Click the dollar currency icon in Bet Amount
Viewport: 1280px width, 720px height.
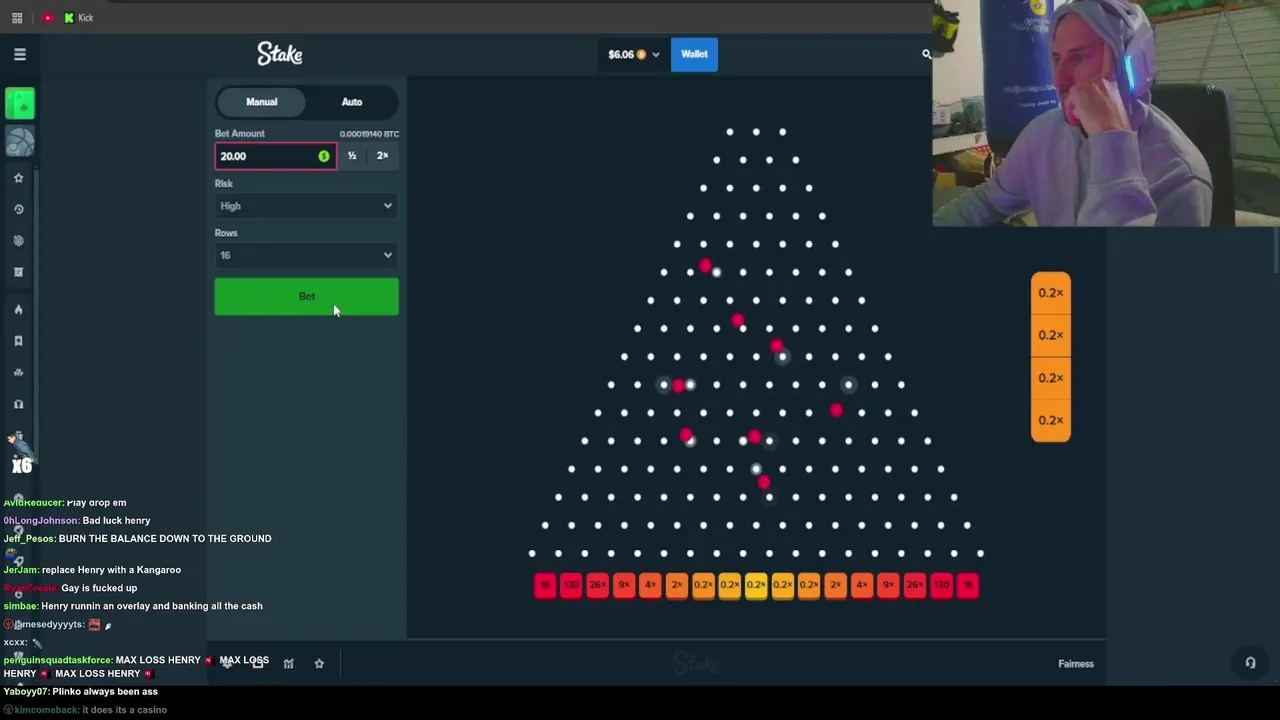(323, 156)
